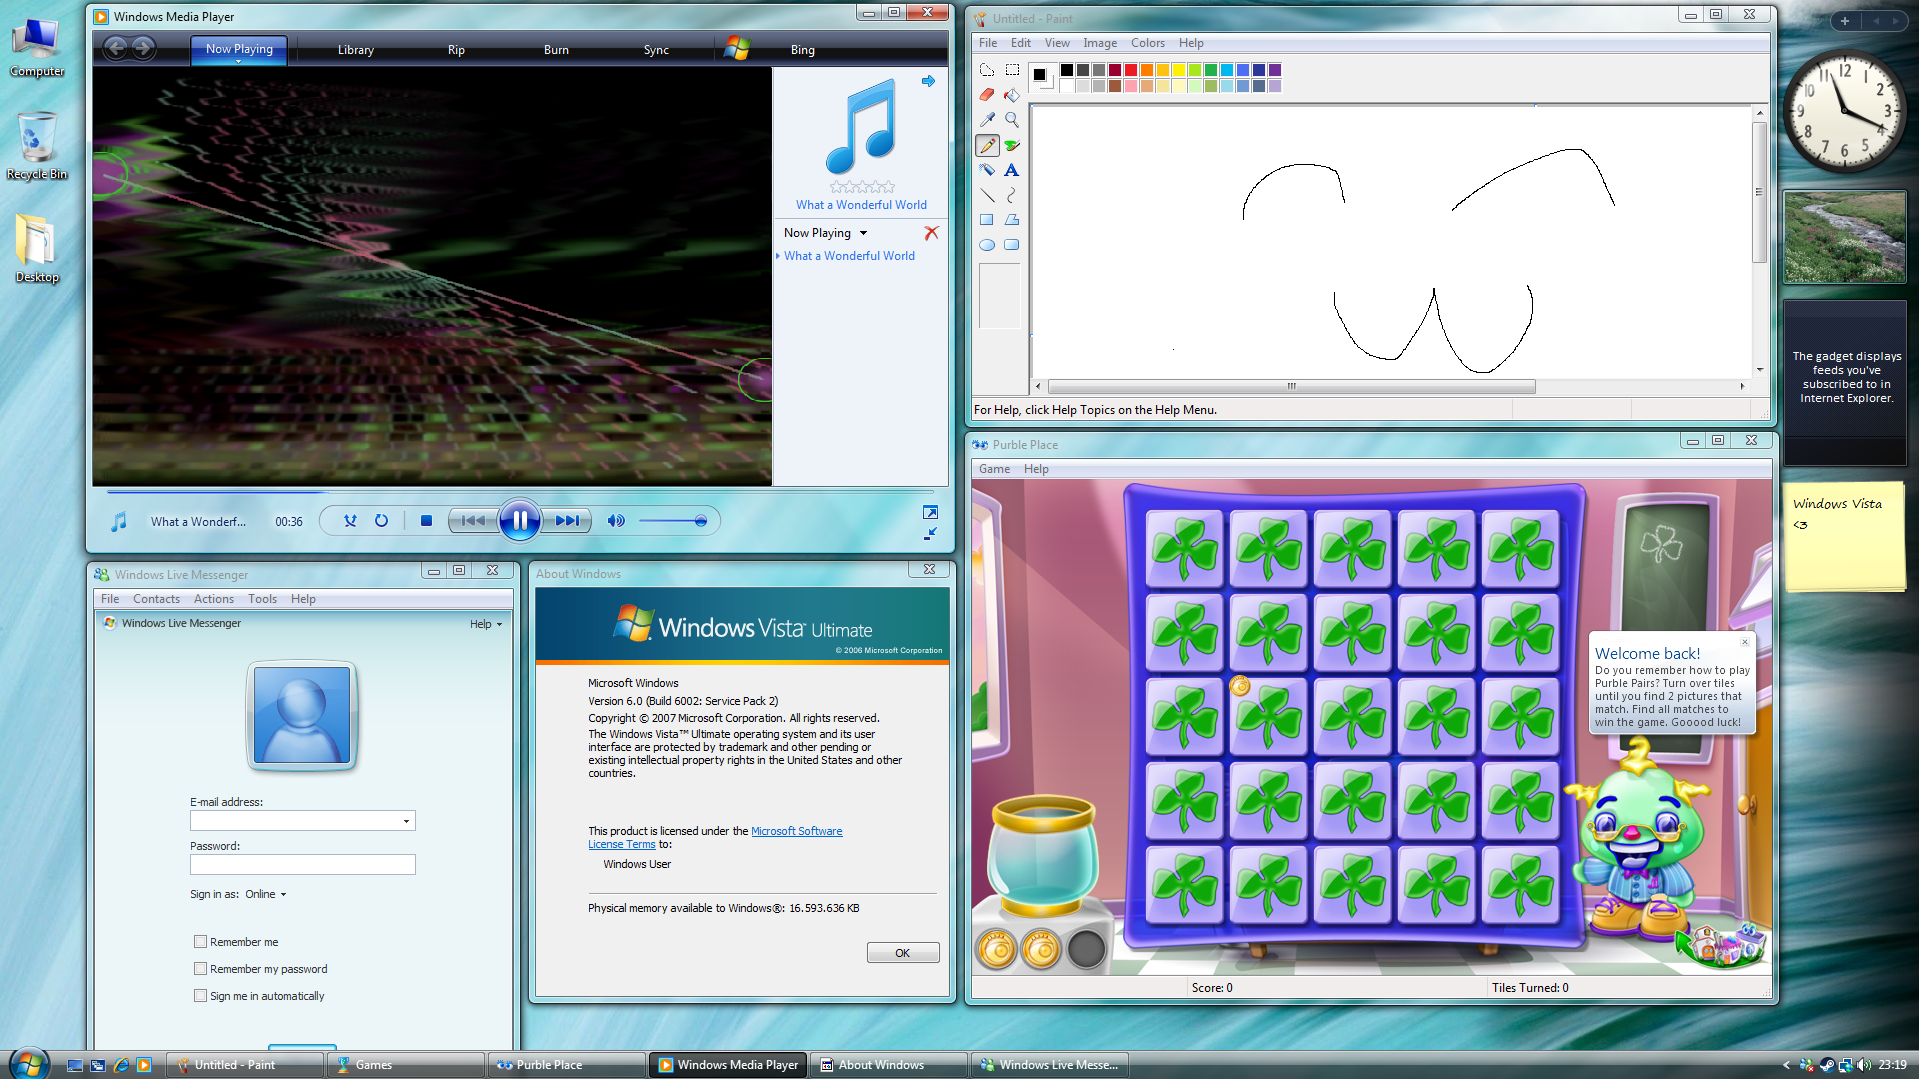Click the Password input field
Image resolution: width=1919 pixels, height=1079 pixels.
pyautogui.click(x=302, y=865)
